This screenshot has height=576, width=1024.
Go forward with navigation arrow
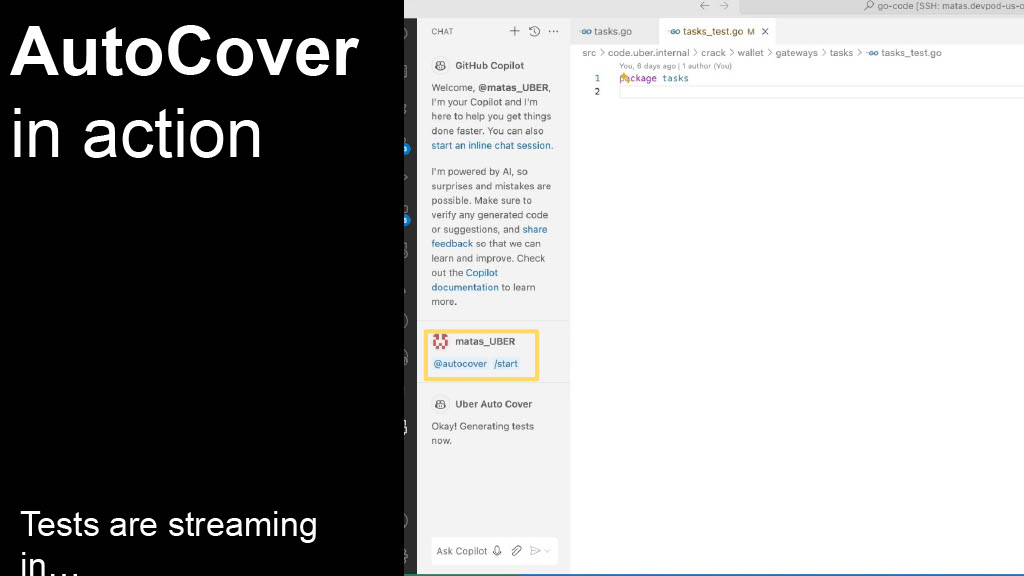pos(724,6)
